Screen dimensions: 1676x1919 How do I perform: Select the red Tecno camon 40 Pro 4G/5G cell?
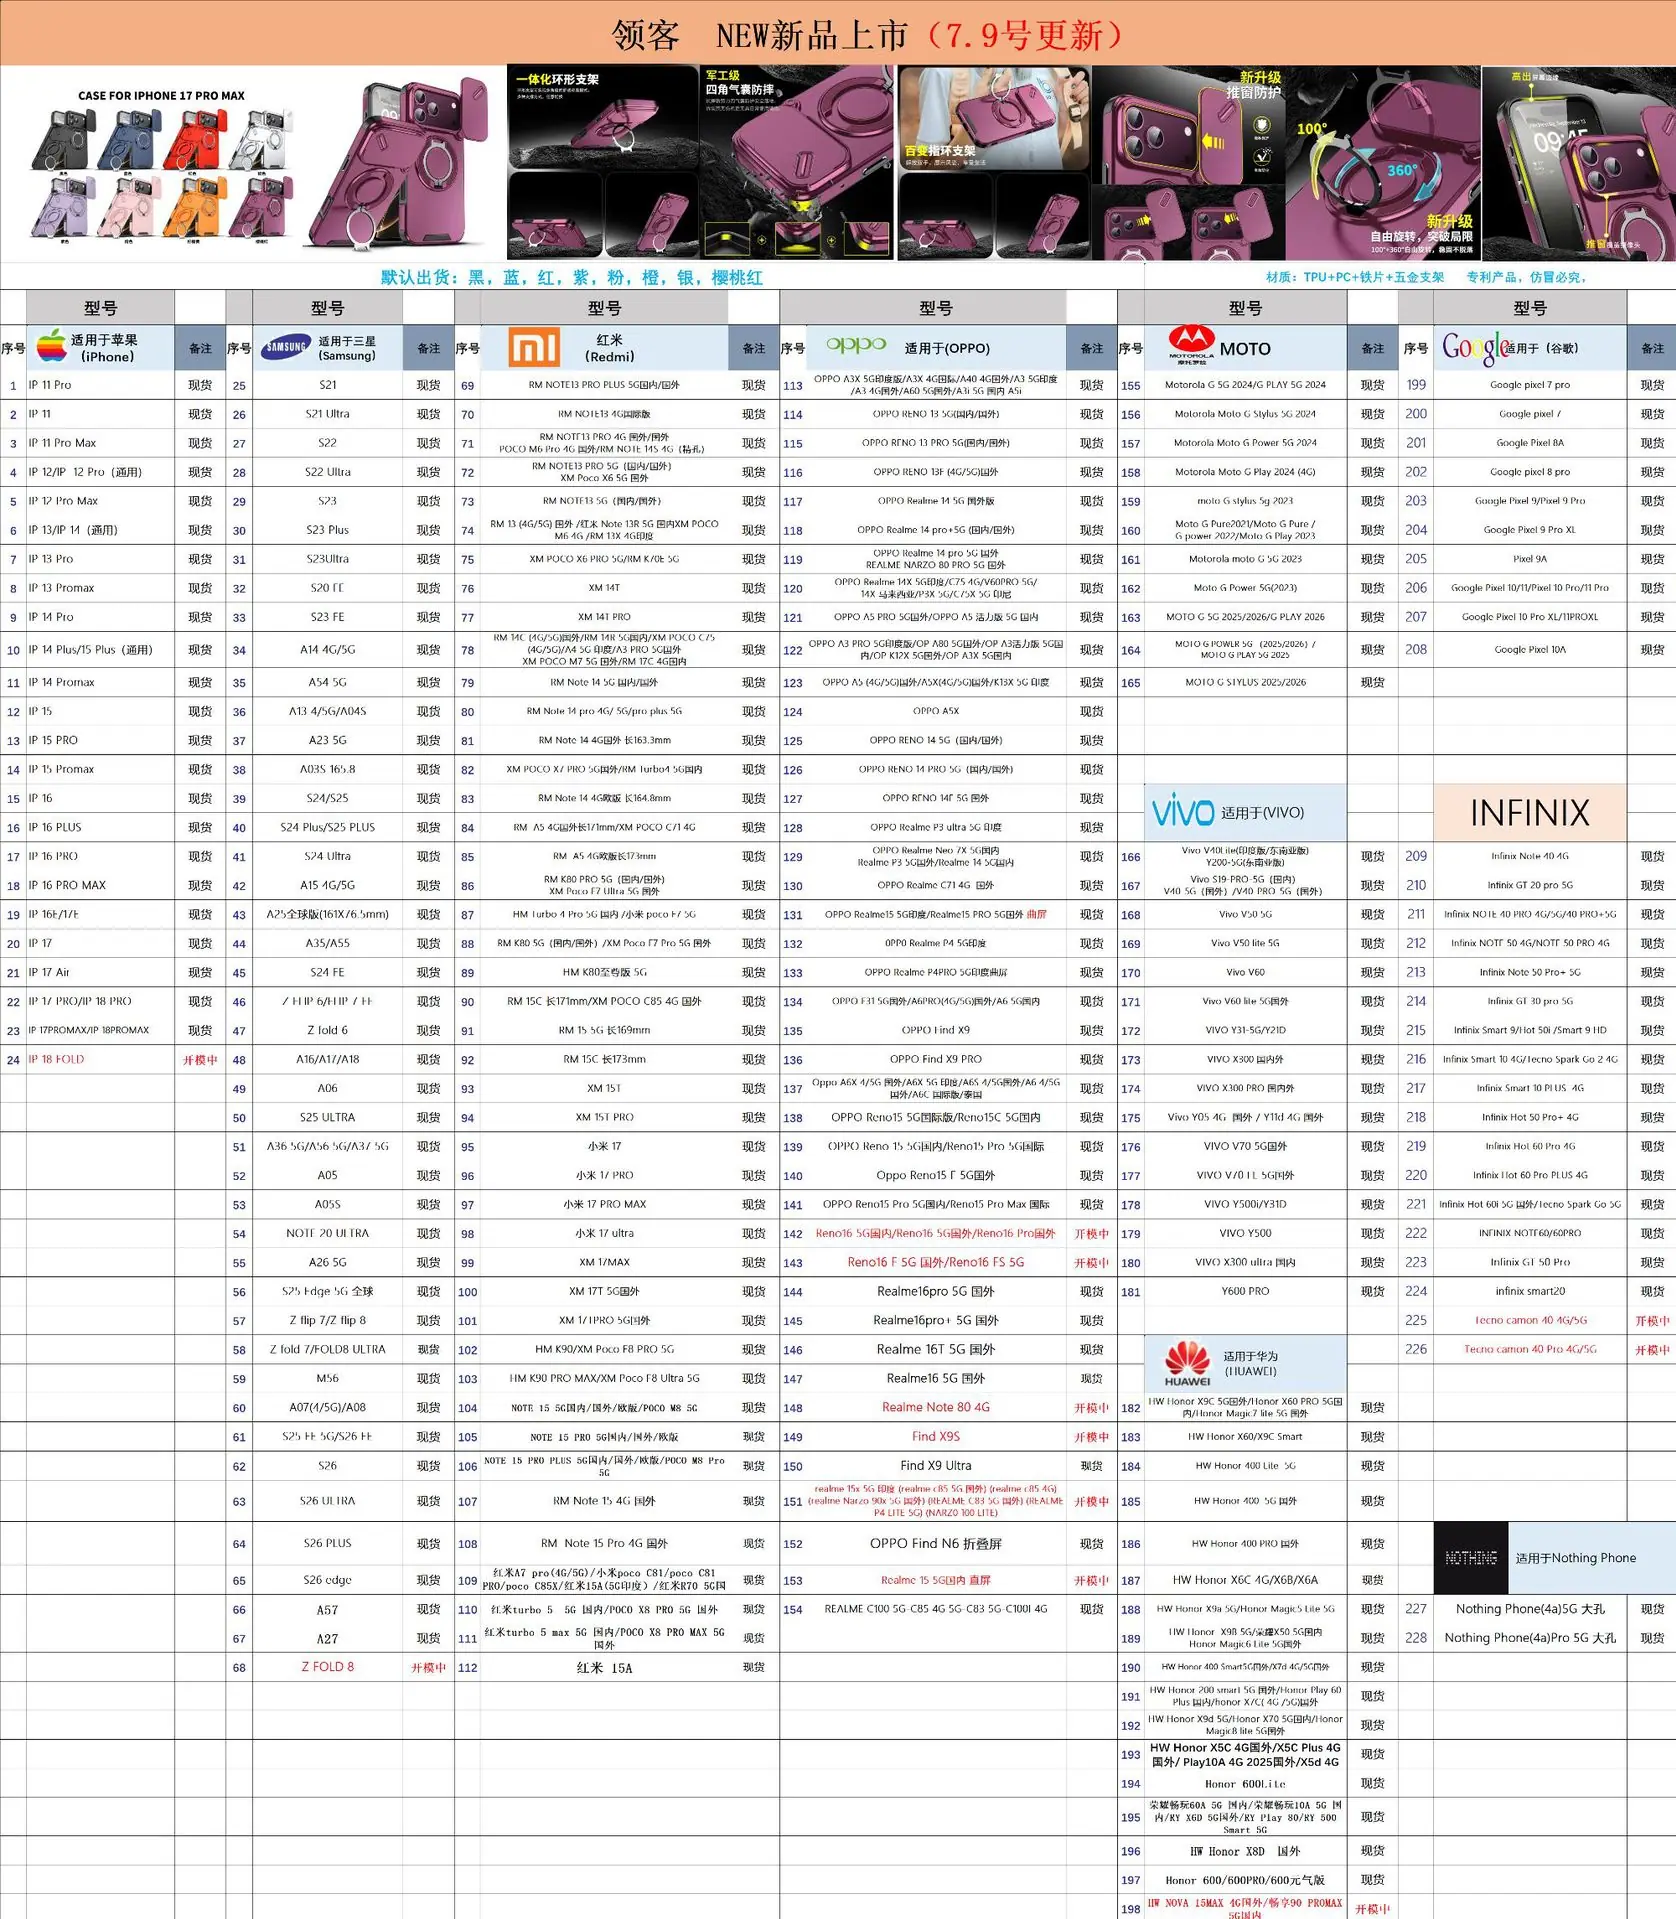click(x=1530, y=1350)
